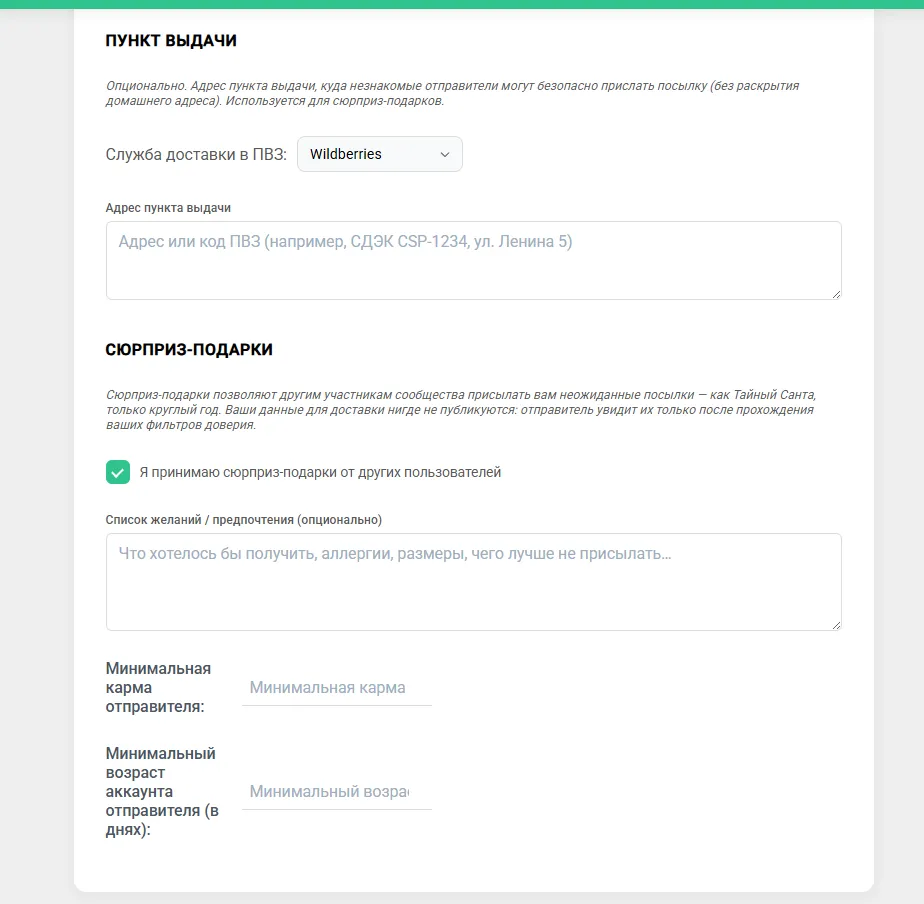The width and height of the screenshot is (924, 904).
Task: Click into the Минимальная карма input field
Action: click(337, 688)
